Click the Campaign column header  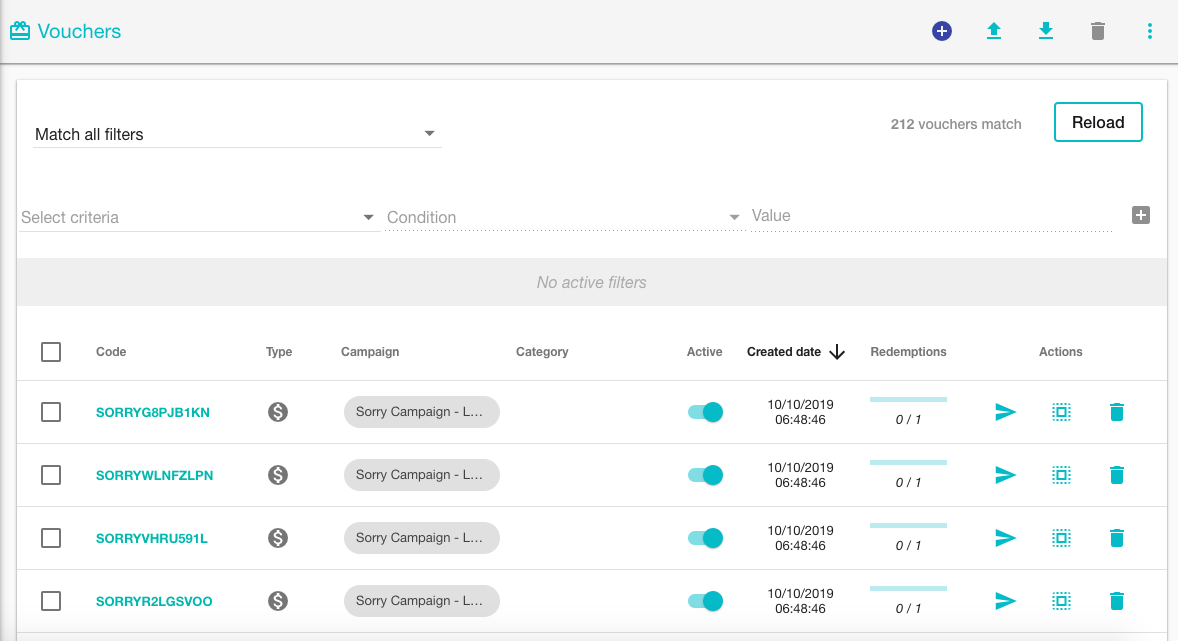tap(370, 352)
